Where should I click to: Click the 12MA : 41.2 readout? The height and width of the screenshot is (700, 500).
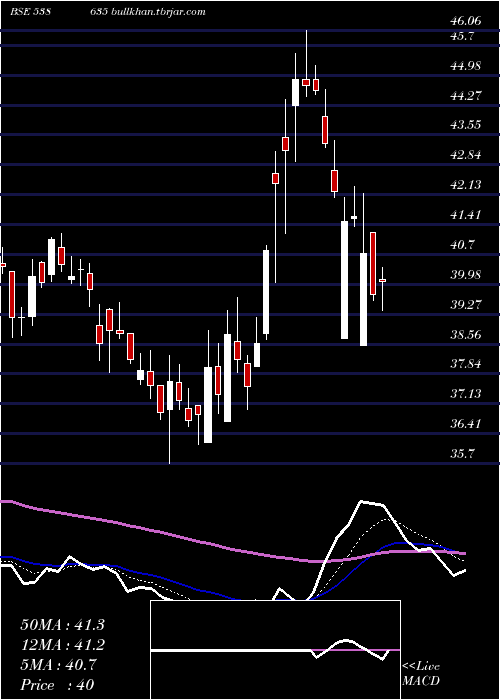click(x=62, y=645)
